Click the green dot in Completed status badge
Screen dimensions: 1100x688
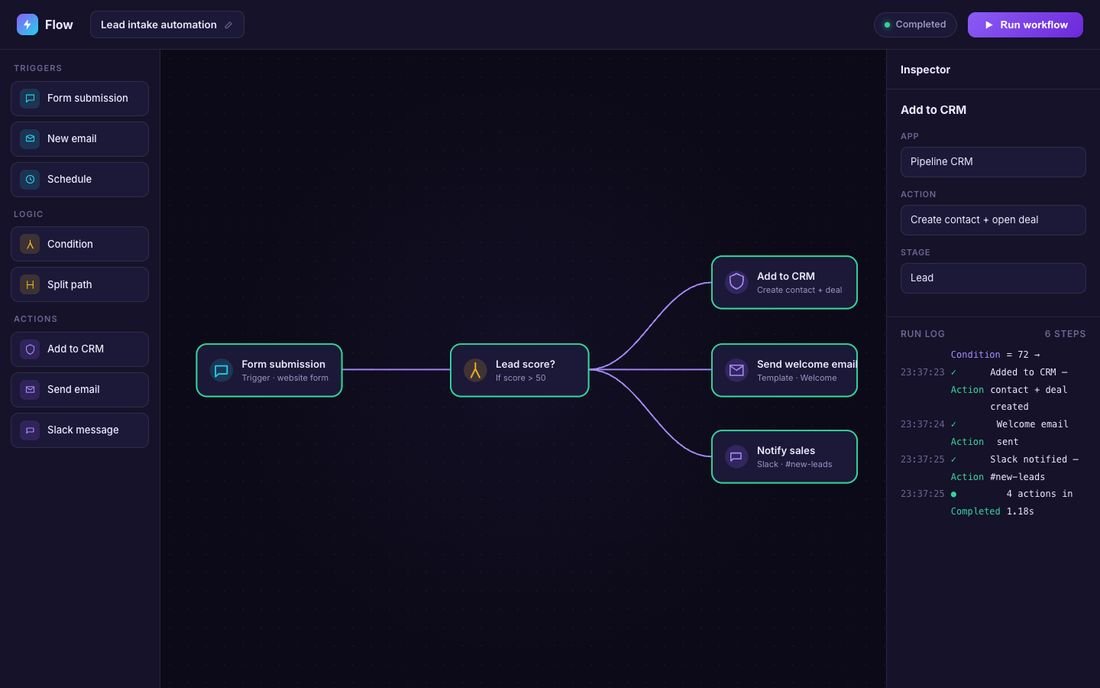pyautogui.click(x=887, y=25)
